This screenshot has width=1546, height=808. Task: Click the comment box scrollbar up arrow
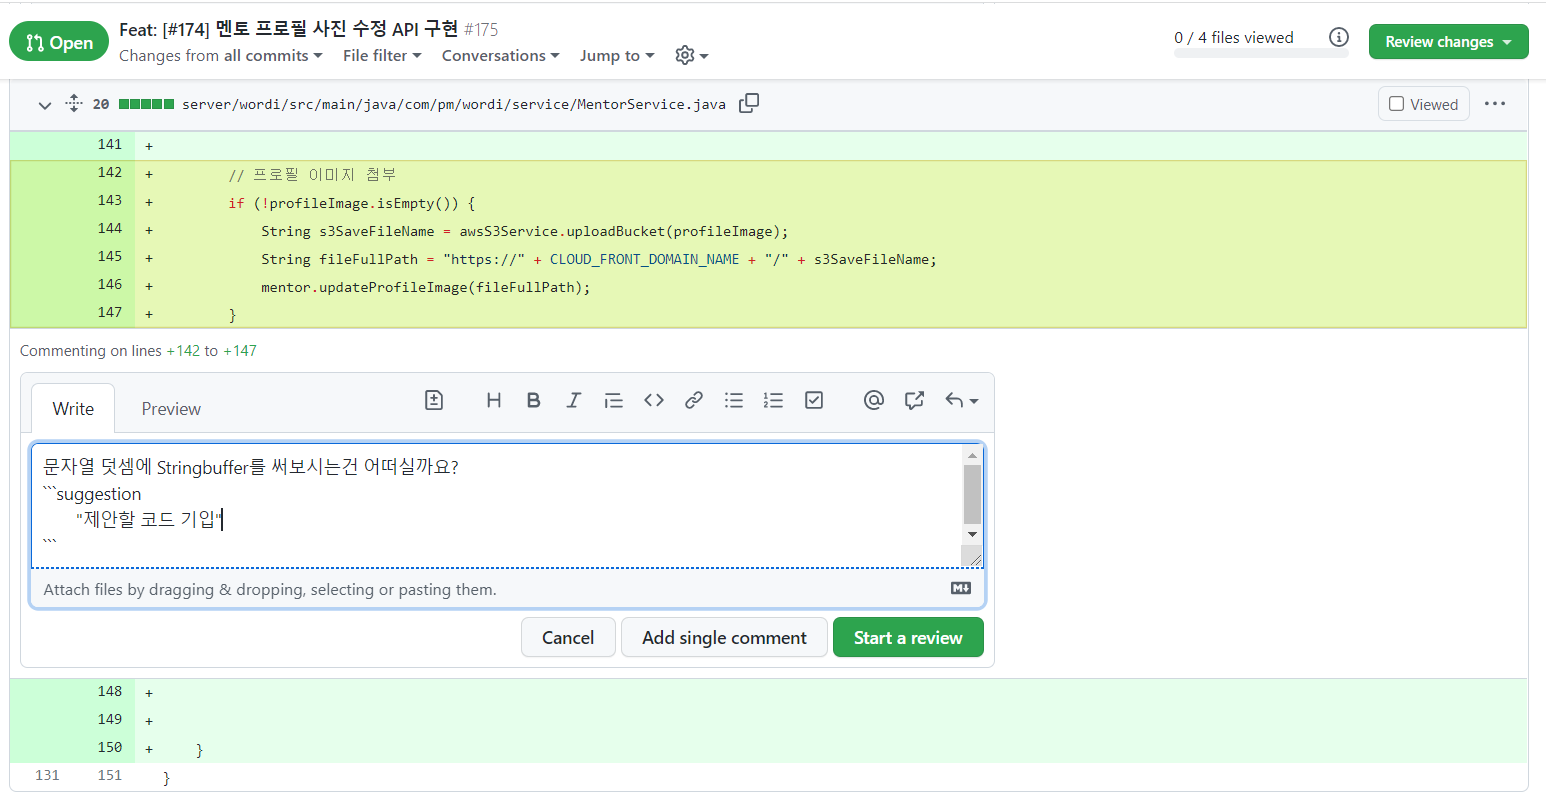pos(972,455)
